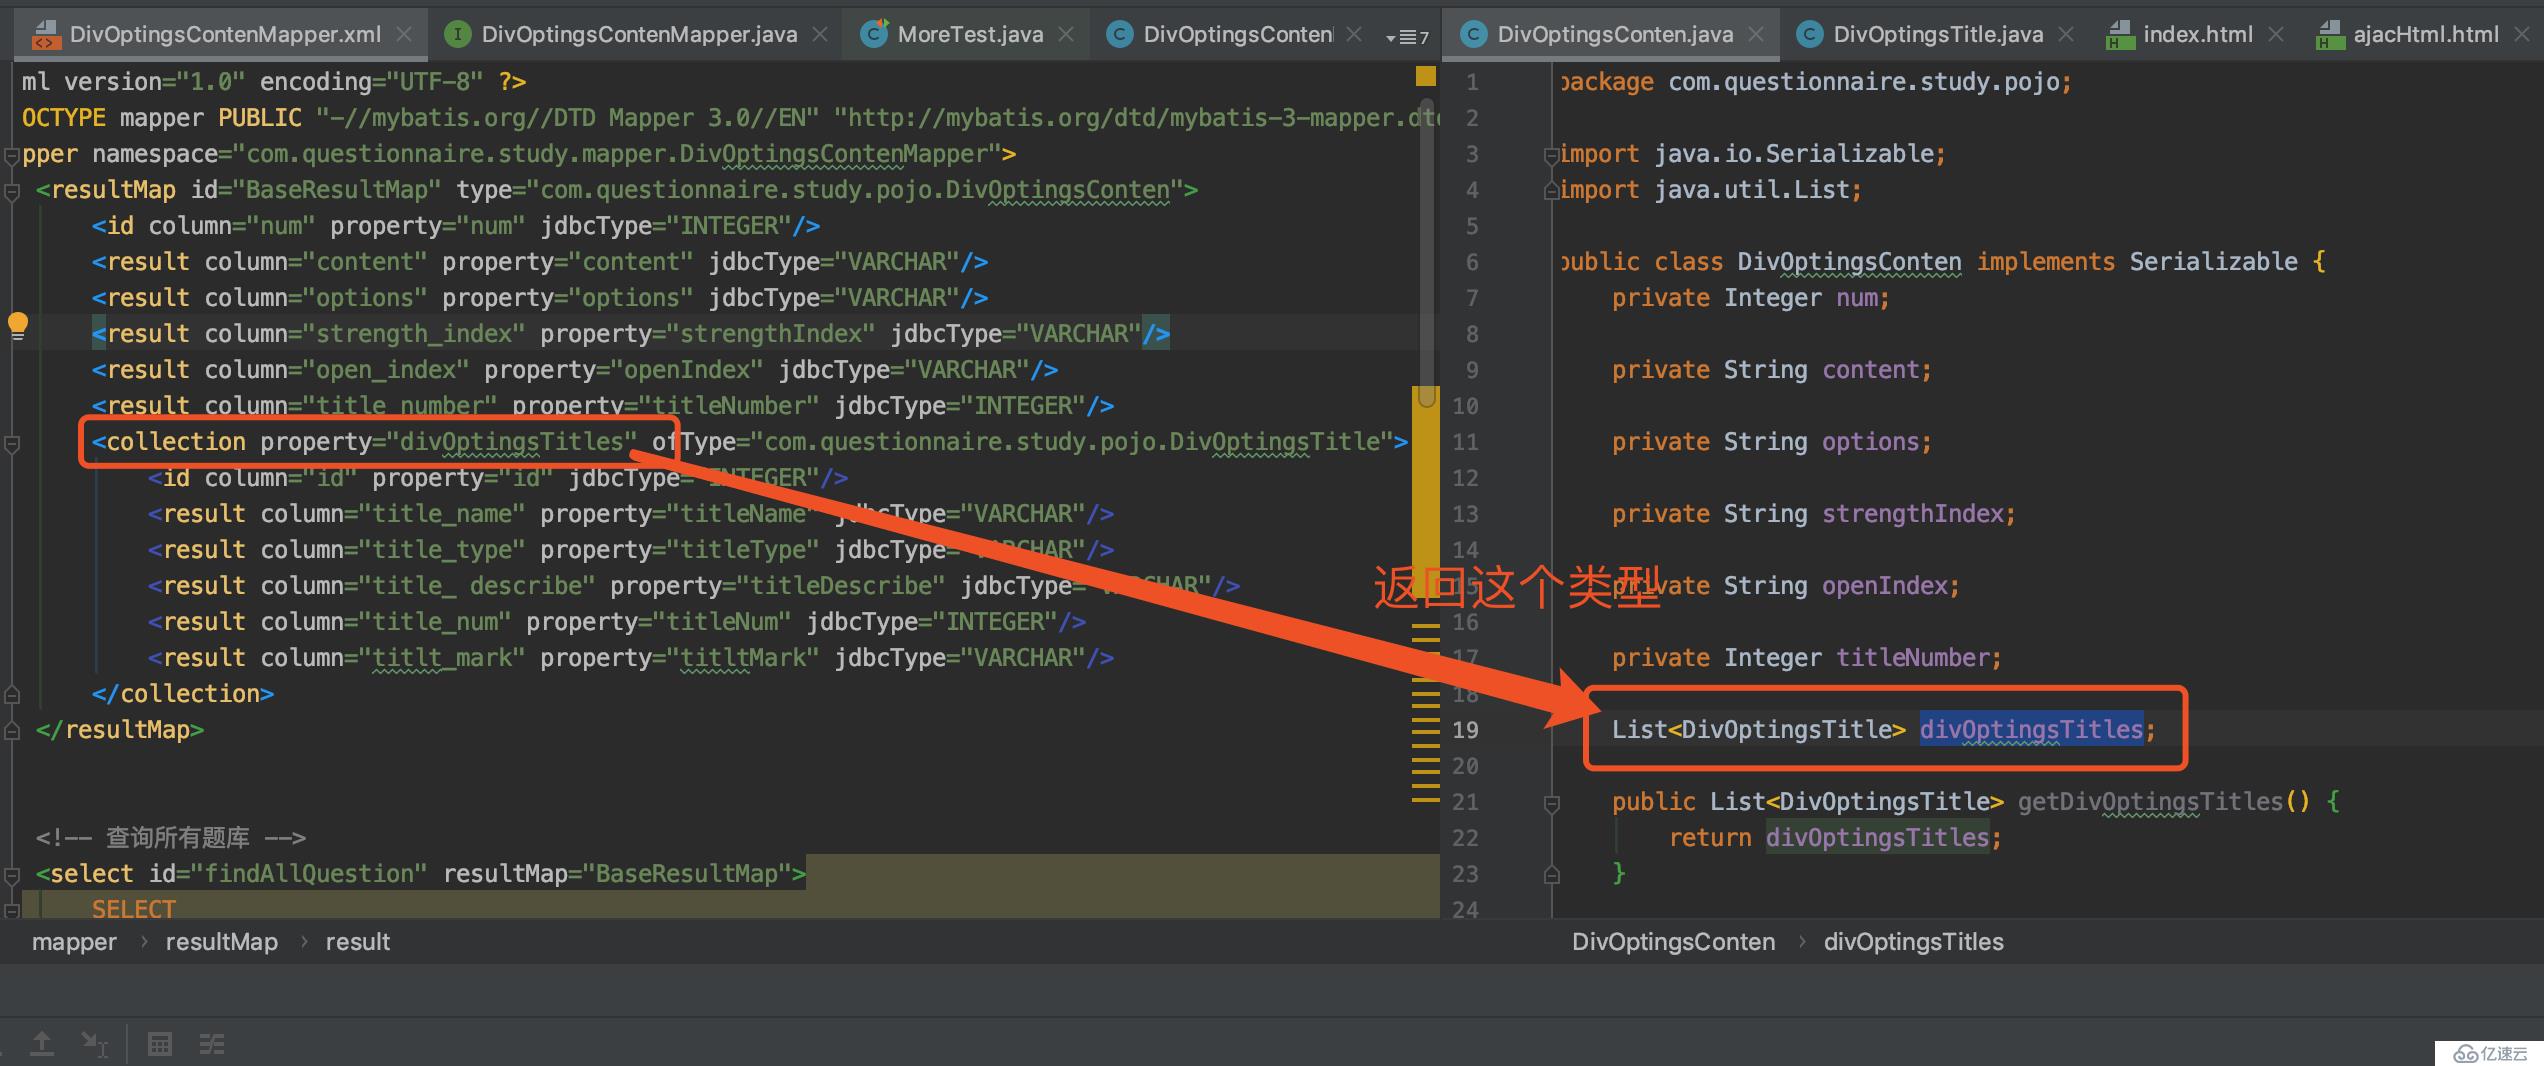
Task: Click the SELECT keyword at bottom of XML
Action: [133, 908]
